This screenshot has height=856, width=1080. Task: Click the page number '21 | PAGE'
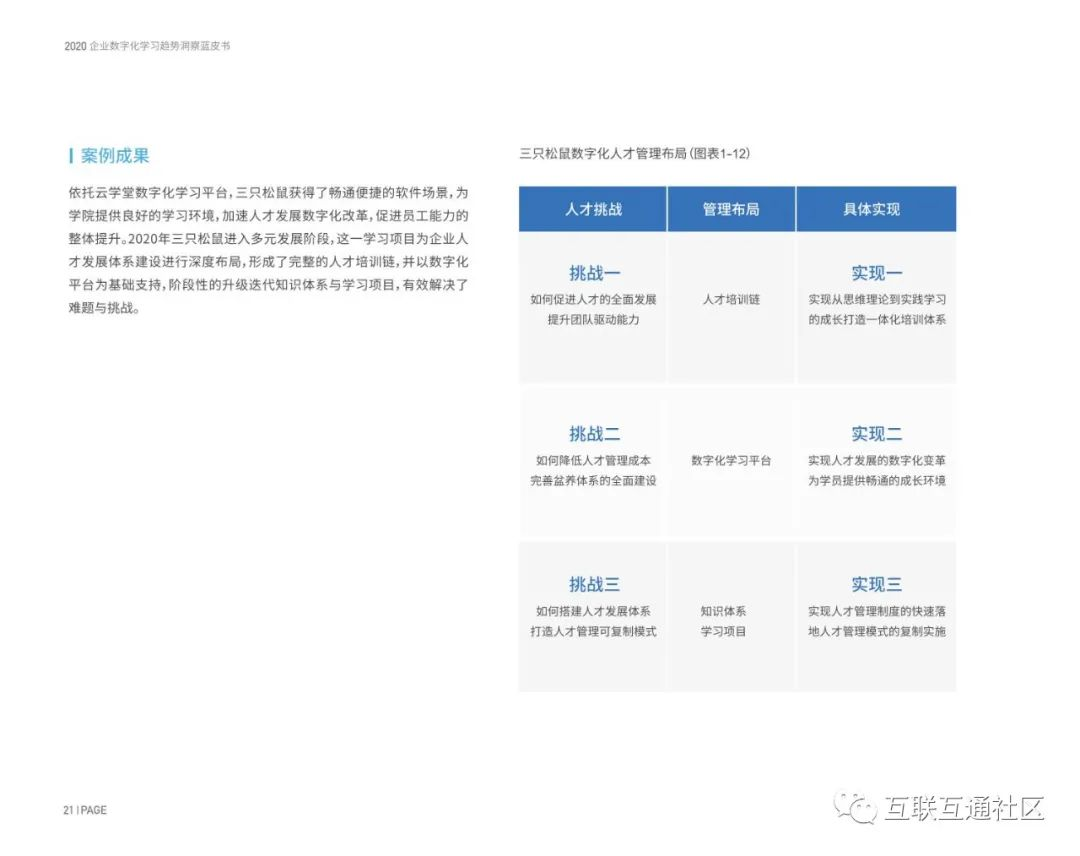pyautogui.click(x=85, y=811)
